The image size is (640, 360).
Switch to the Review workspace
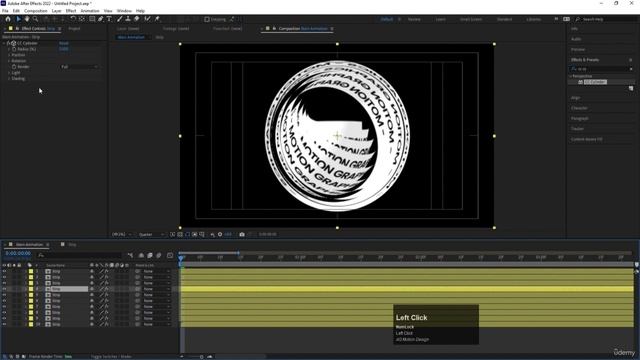tap(414, 19)
